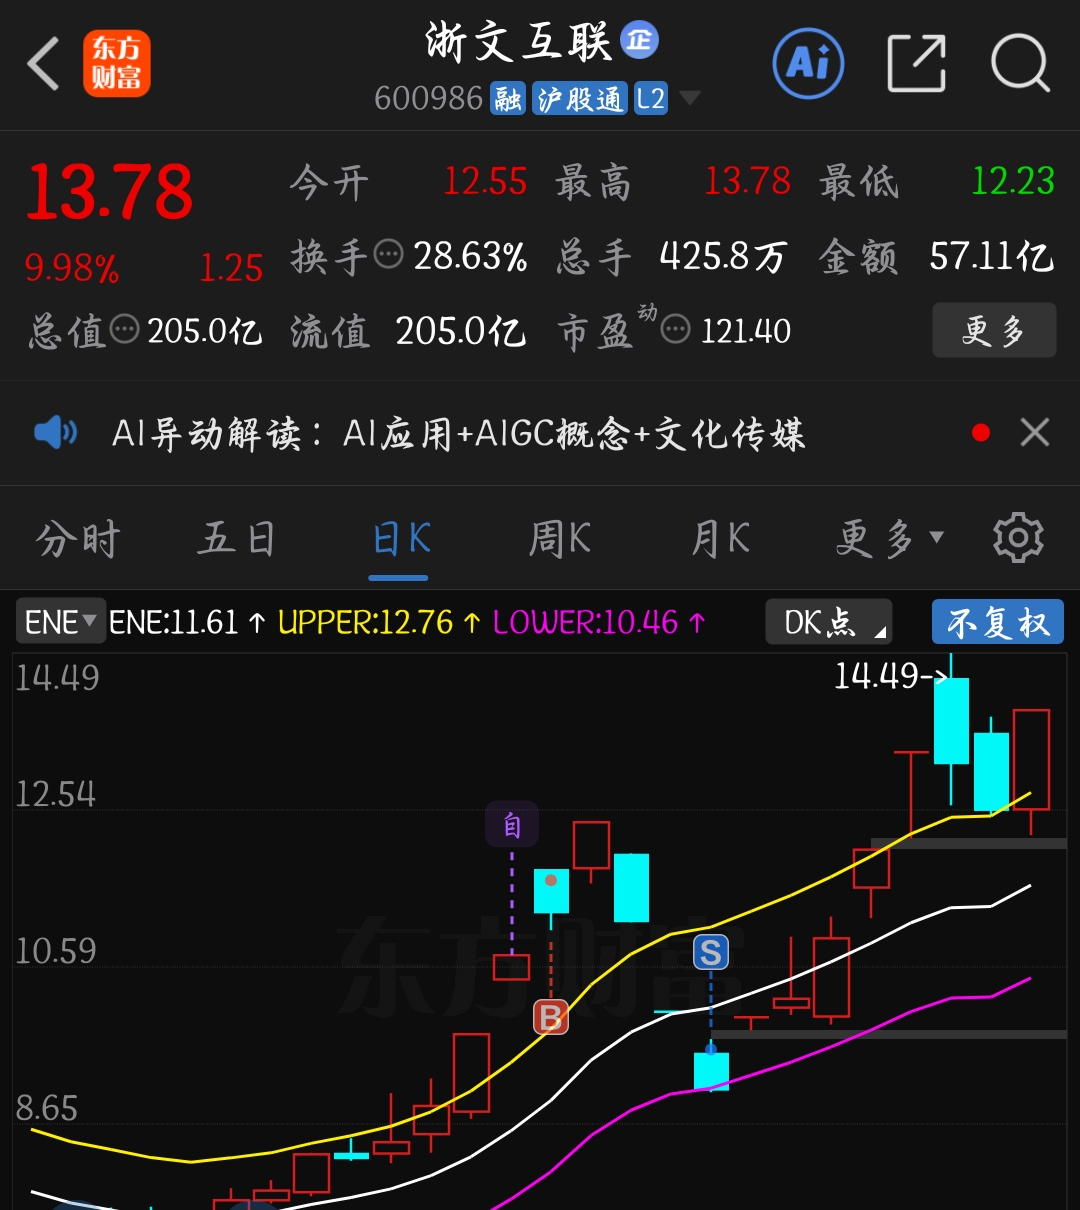1080x1210 pixels.
Task: Open the 东方财富 orange logo
Action: pyautogui.click(x=116, y=64)
